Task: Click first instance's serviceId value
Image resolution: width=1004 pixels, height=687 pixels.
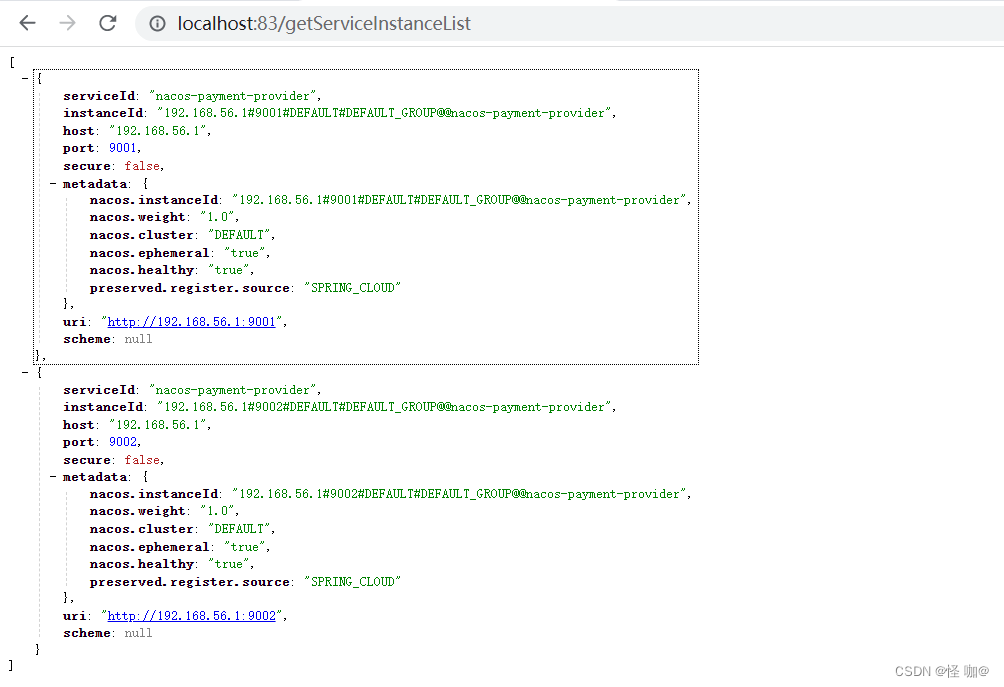Action: (x=234, y=96)
